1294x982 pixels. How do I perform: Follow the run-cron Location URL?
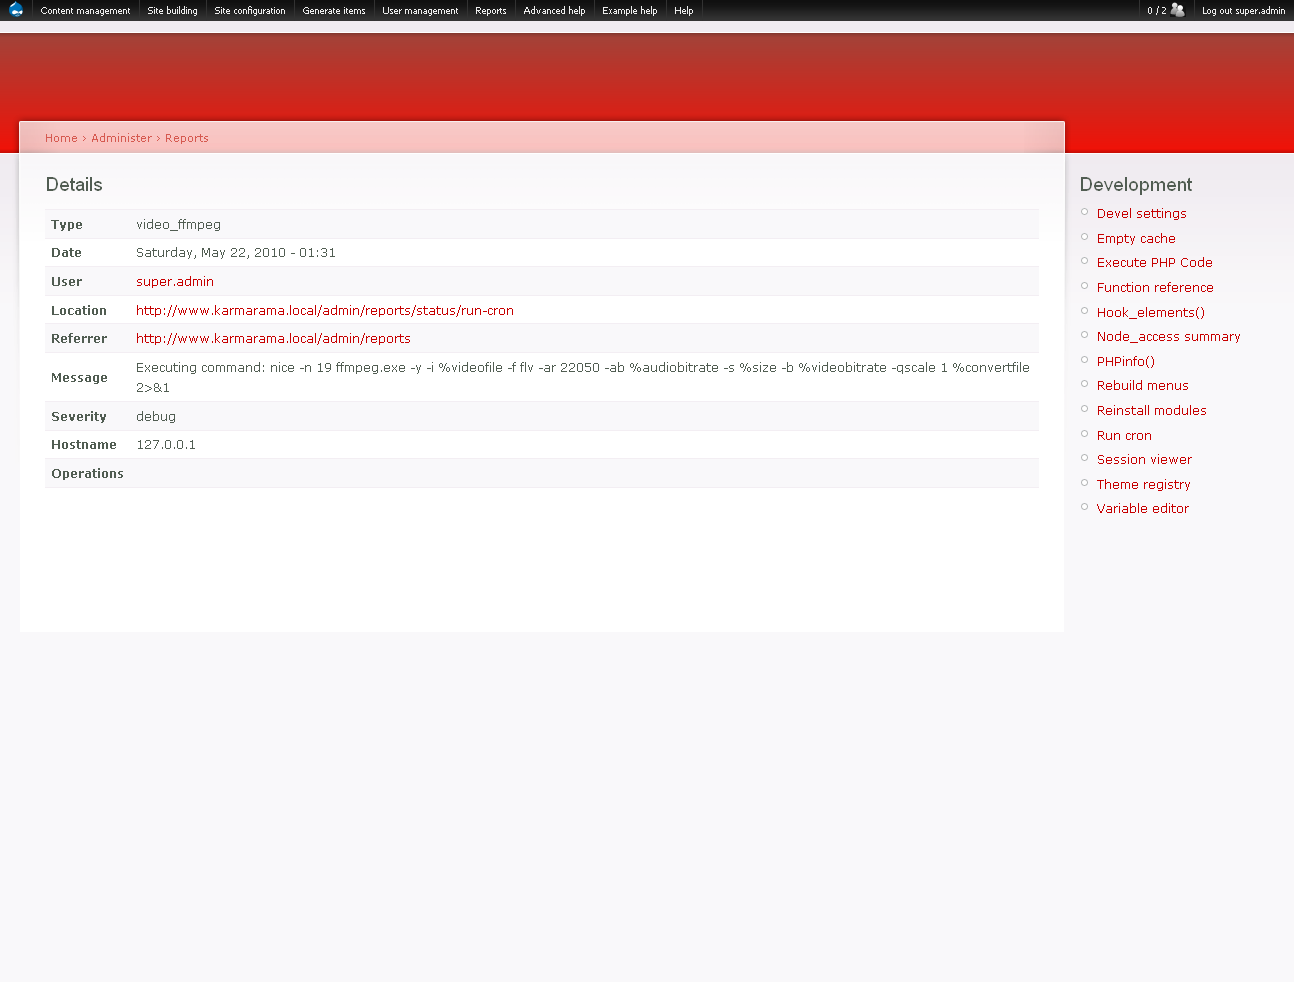tap(324, 310)
